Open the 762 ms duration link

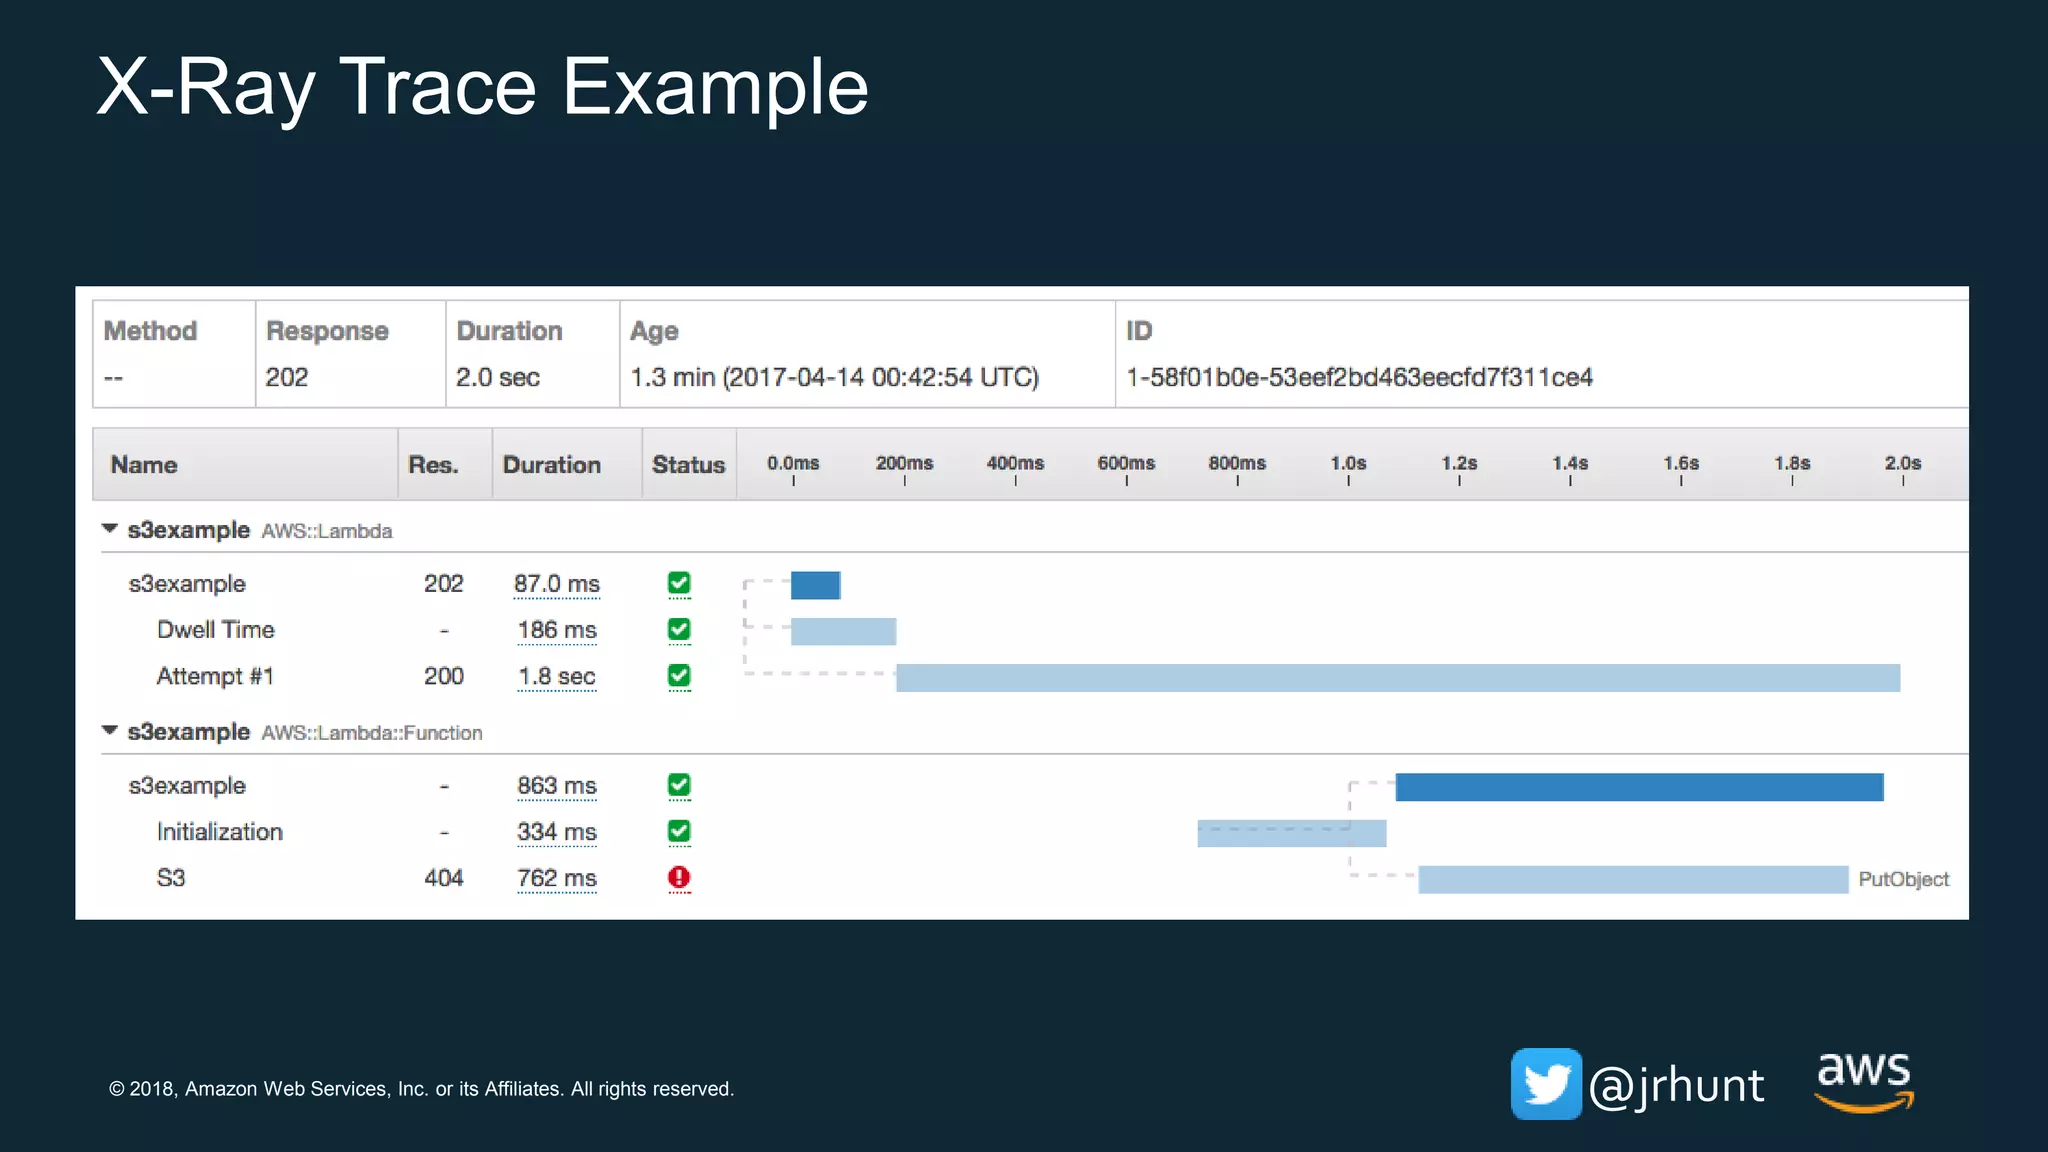click(556, 878)
